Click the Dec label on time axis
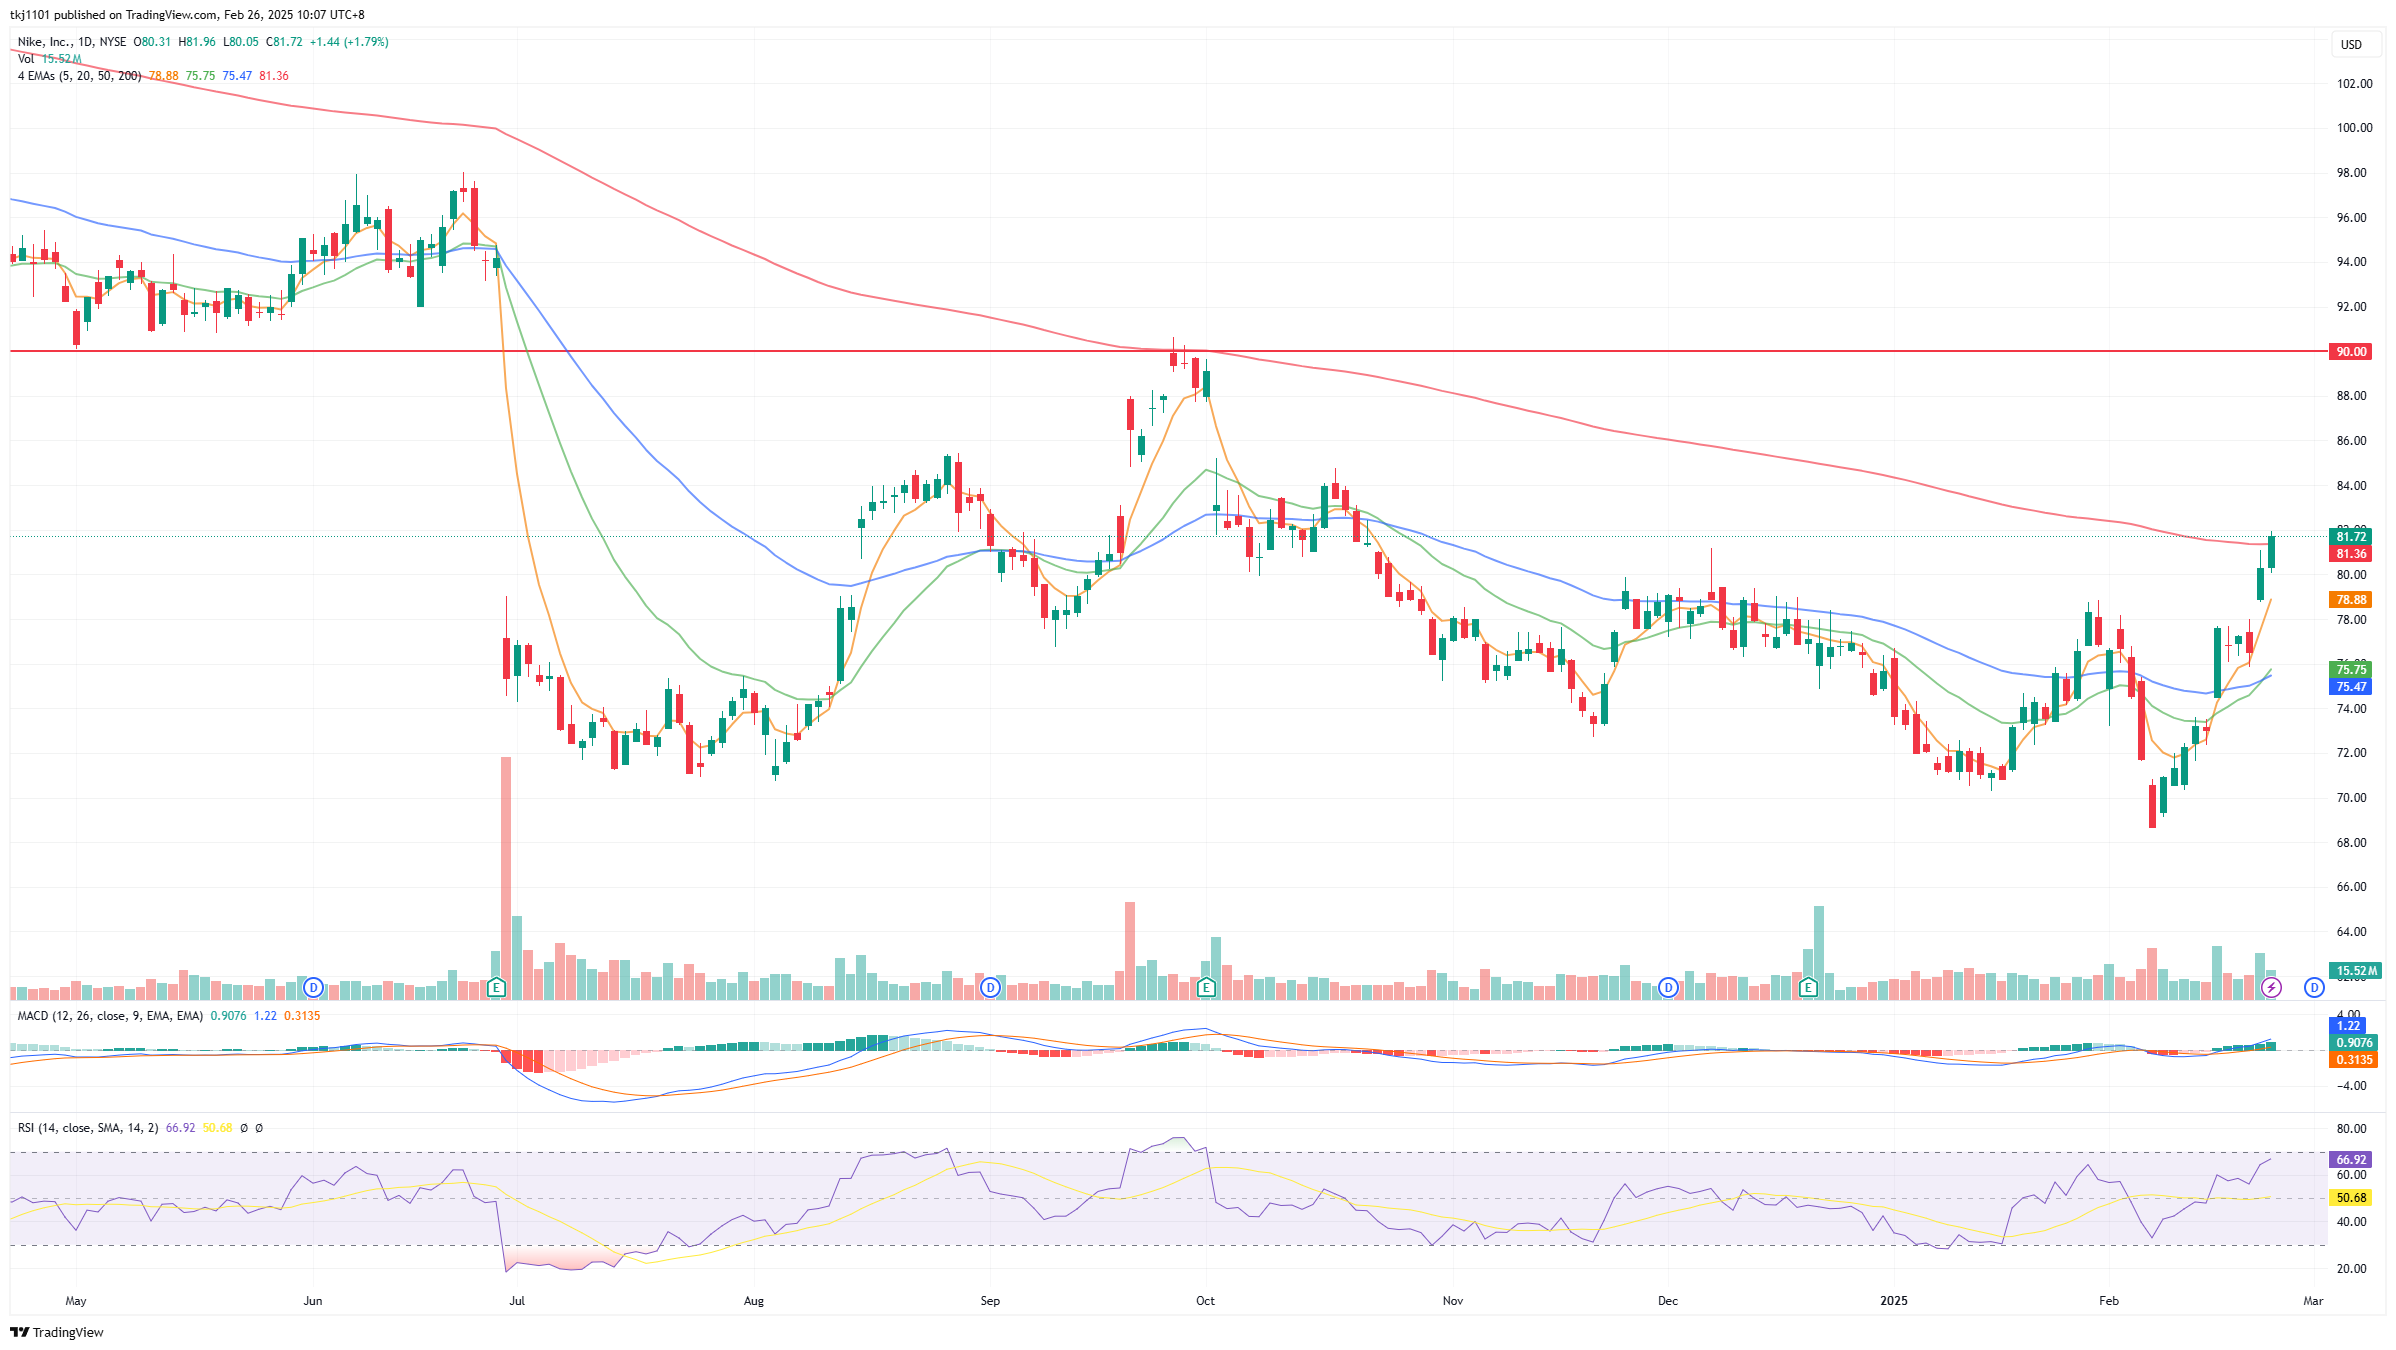 pos(1668,1301)
